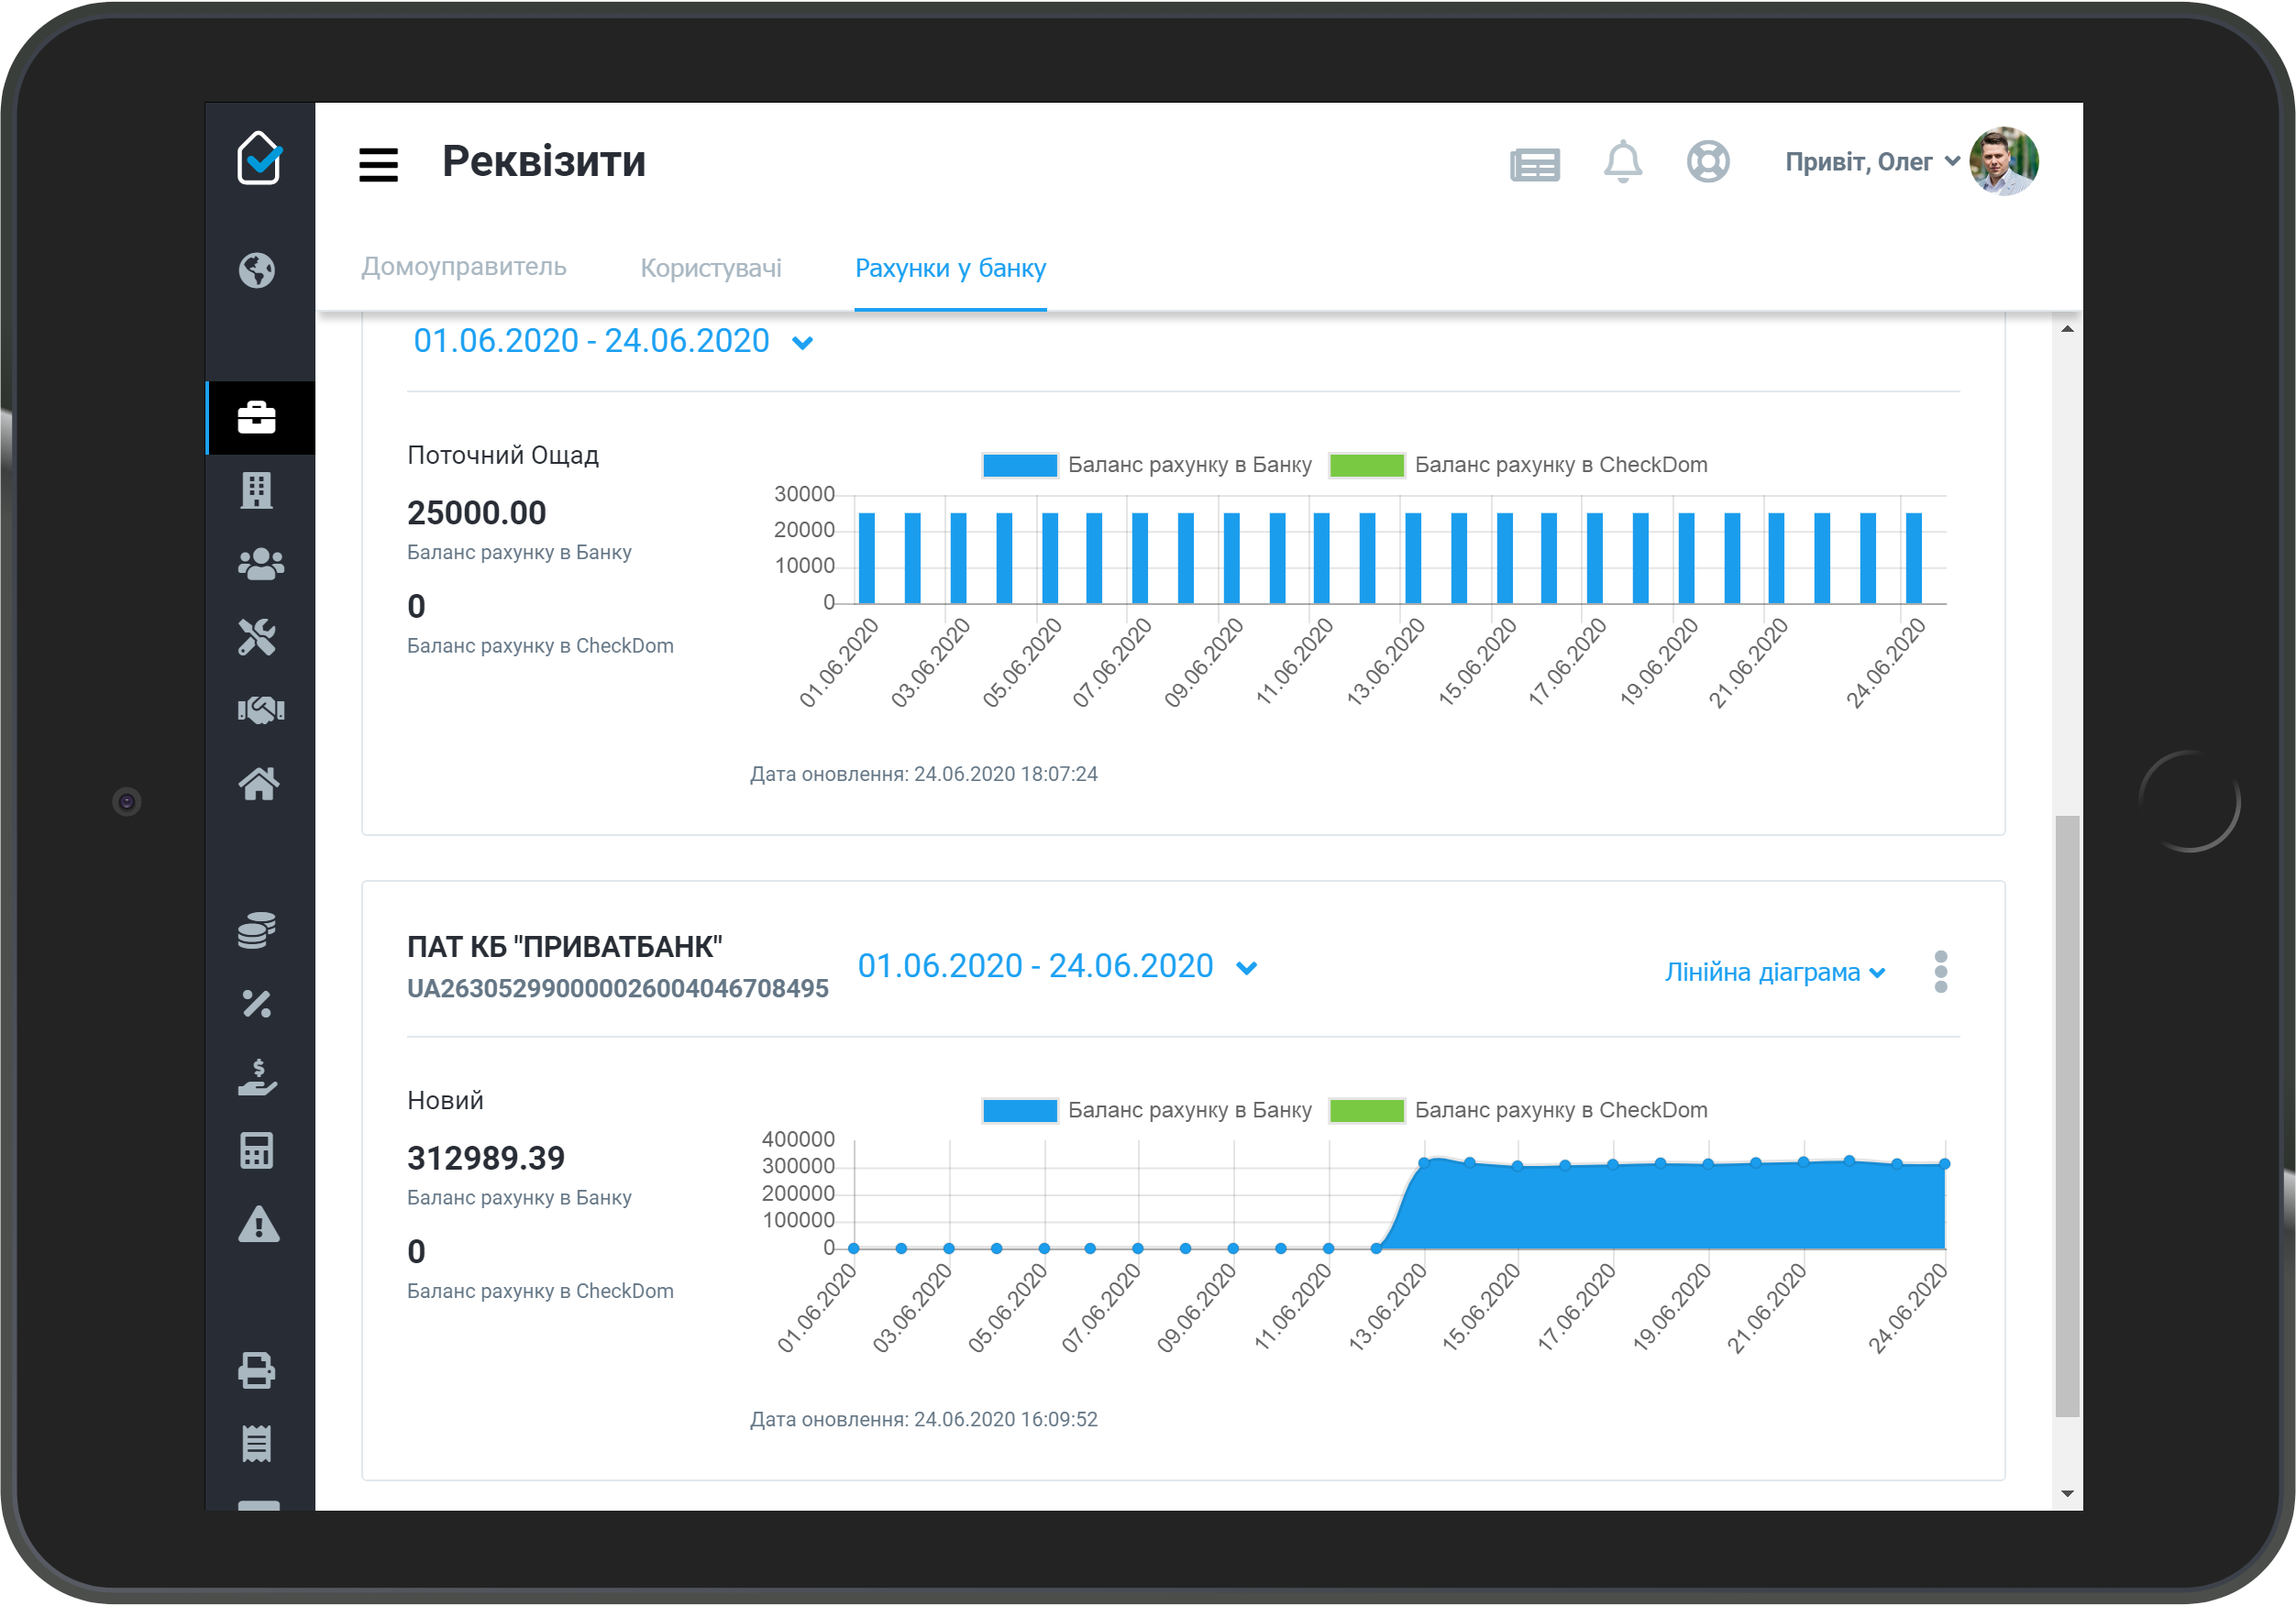The height and width of the screenshot is (1606, 2296).
Task: Click the 01.06.2020 data point in the Privatbank chart
Action: click(853, 1248)
